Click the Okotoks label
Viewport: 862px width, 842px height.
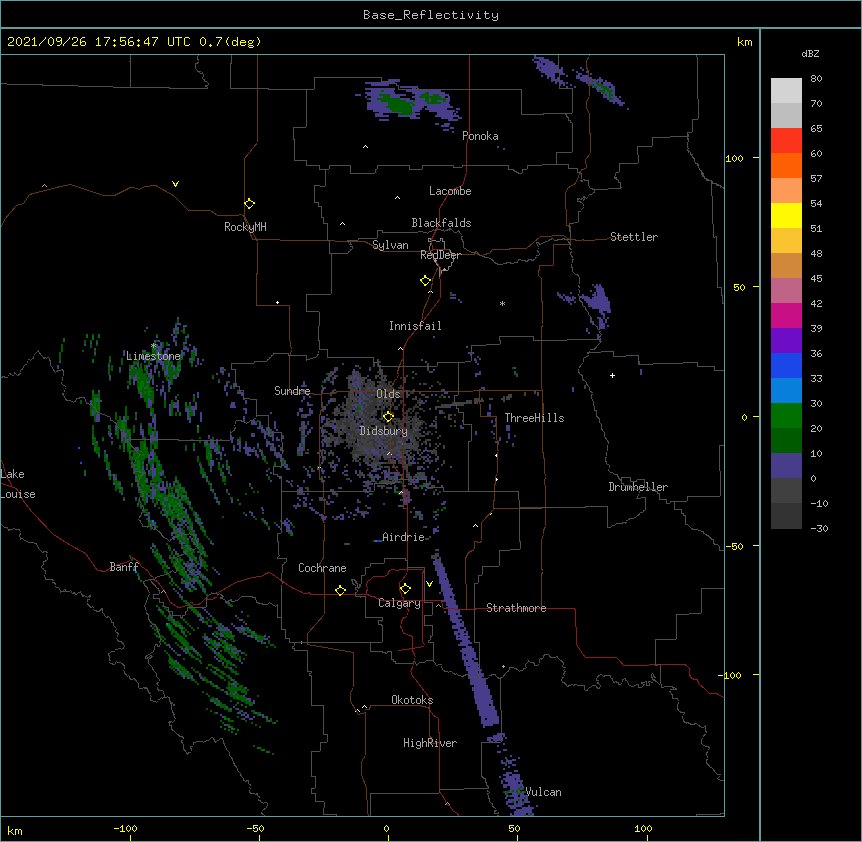(x=412, y=700)
